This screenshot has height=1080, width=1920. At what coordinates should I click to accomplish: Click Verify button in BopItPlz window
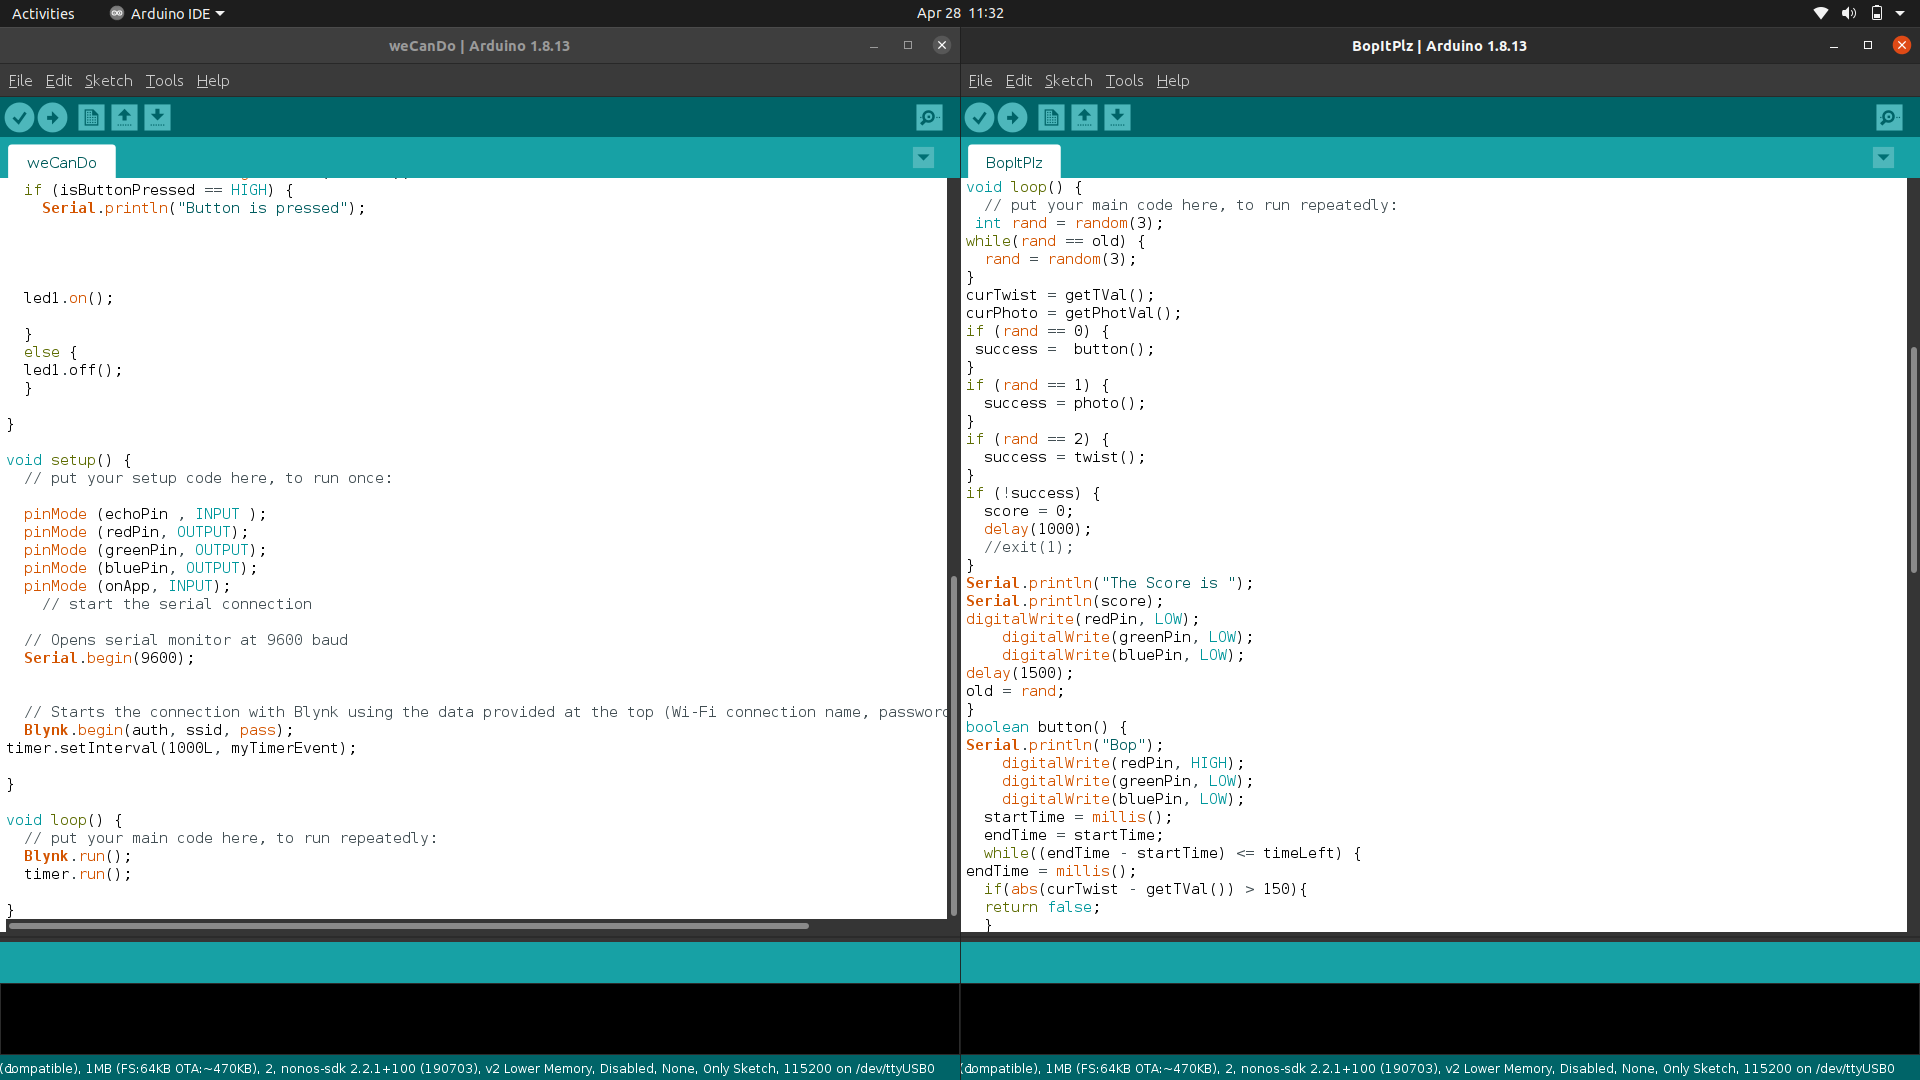click(x=979, y=118)
